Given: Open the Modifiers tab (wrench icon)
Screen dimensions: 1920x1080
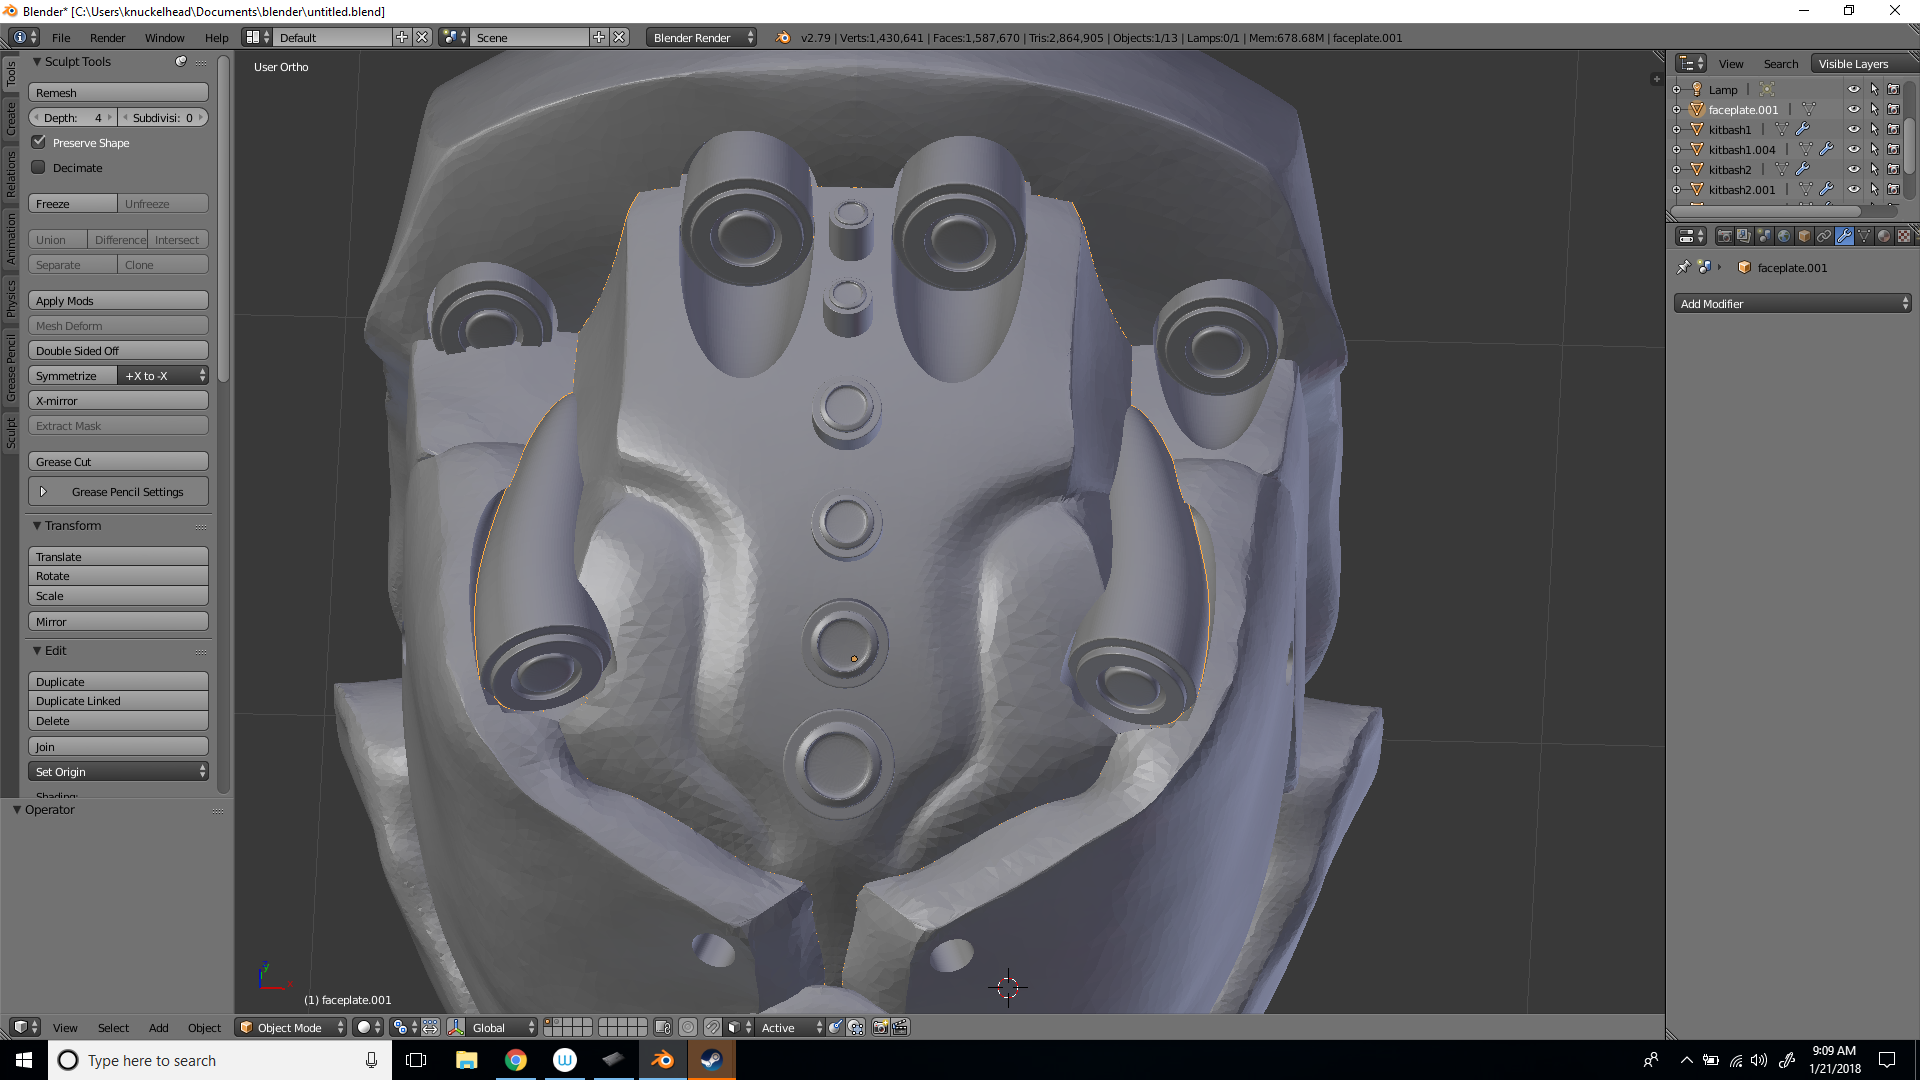Looking at the screenshot, I should (x=1844, y=237).
